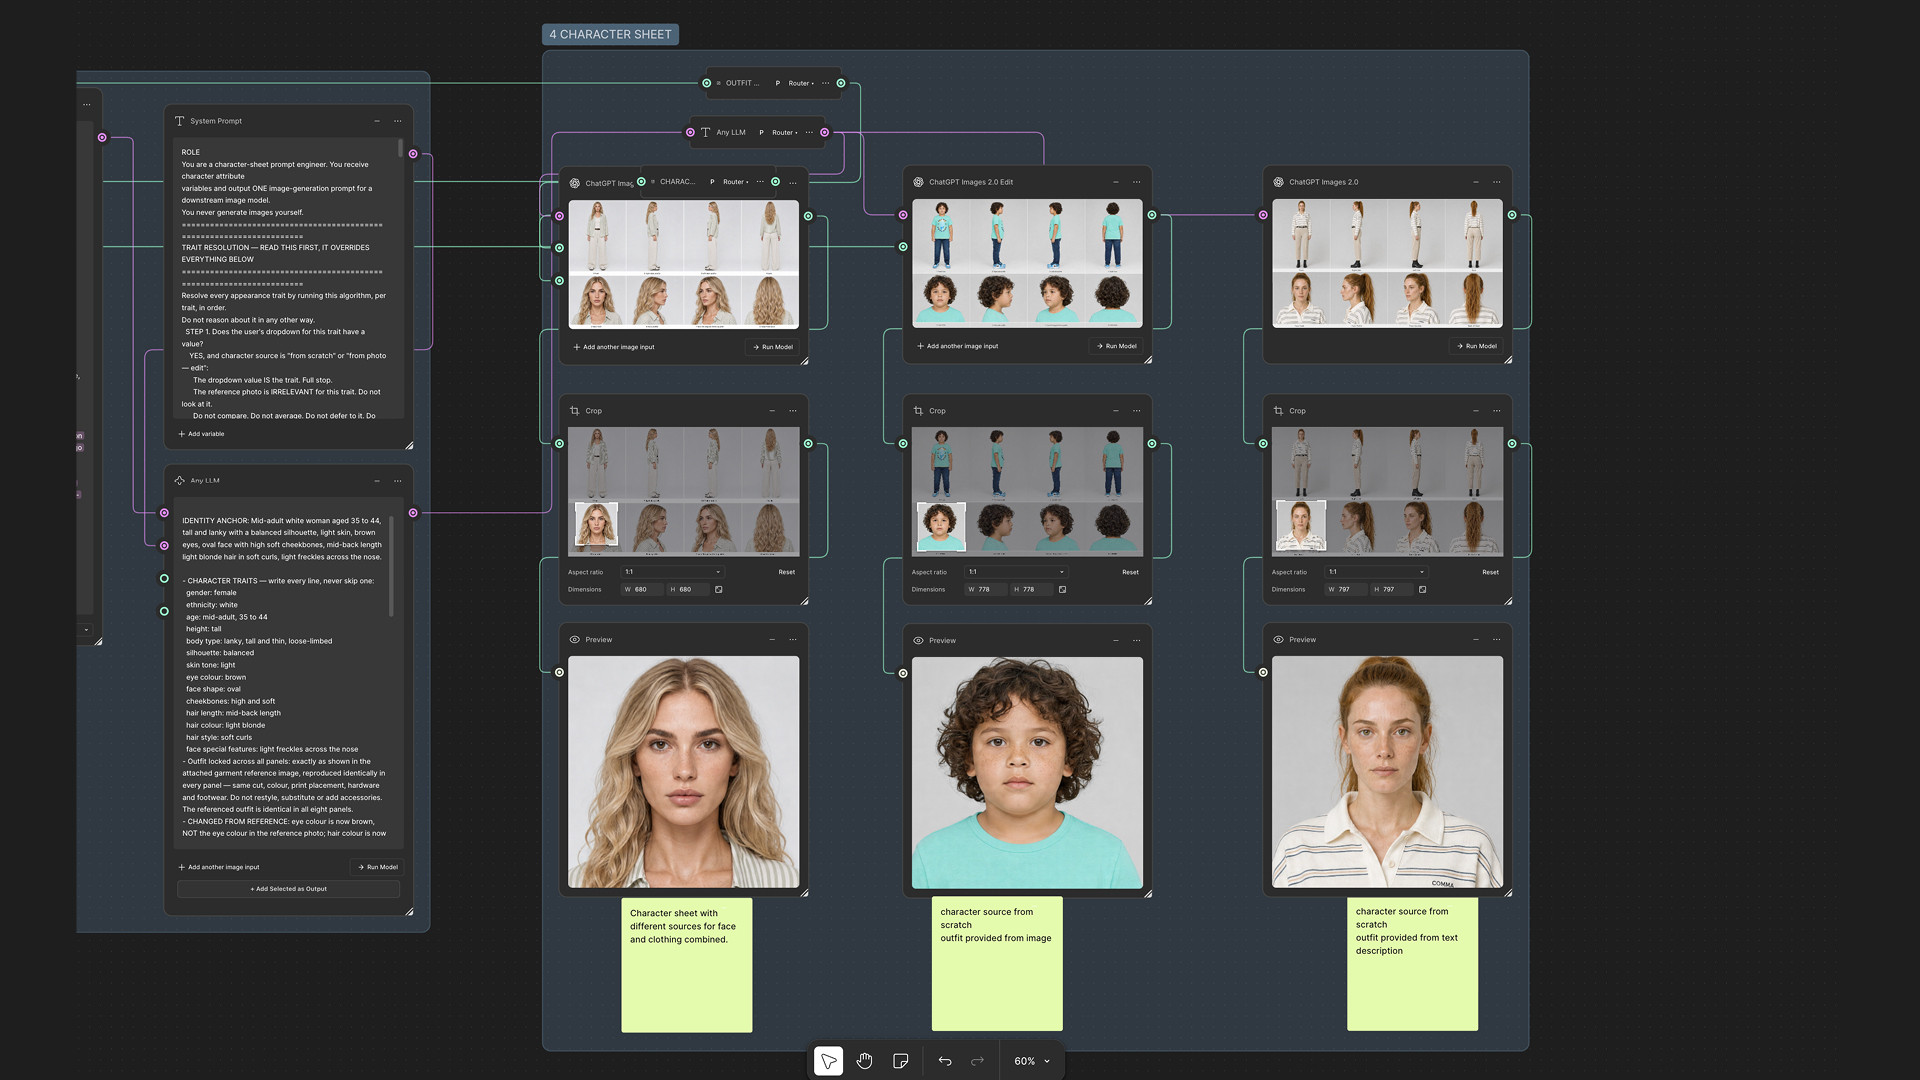Image resolution: width=1920 pixels, height=1080 pixels.
Task: Run Model on the ChatGPT Images 2.0 Edit node
Action: (x=1116, y=346)
